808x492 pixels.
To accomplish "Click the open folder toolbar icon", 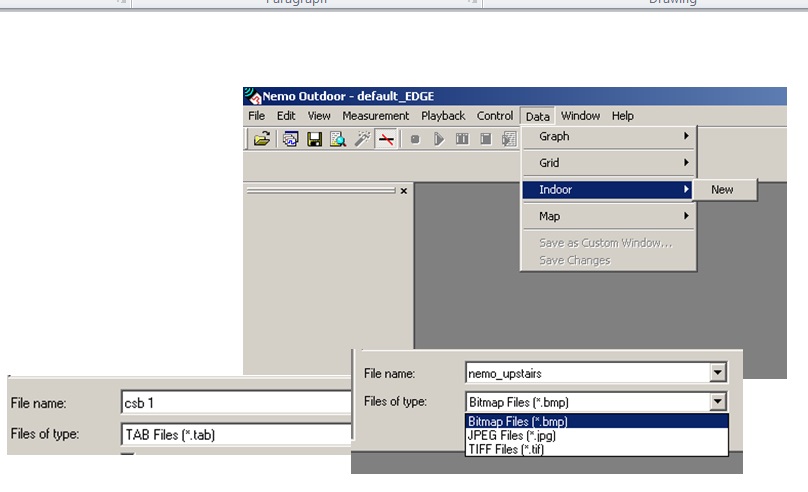I will point(262,139).
